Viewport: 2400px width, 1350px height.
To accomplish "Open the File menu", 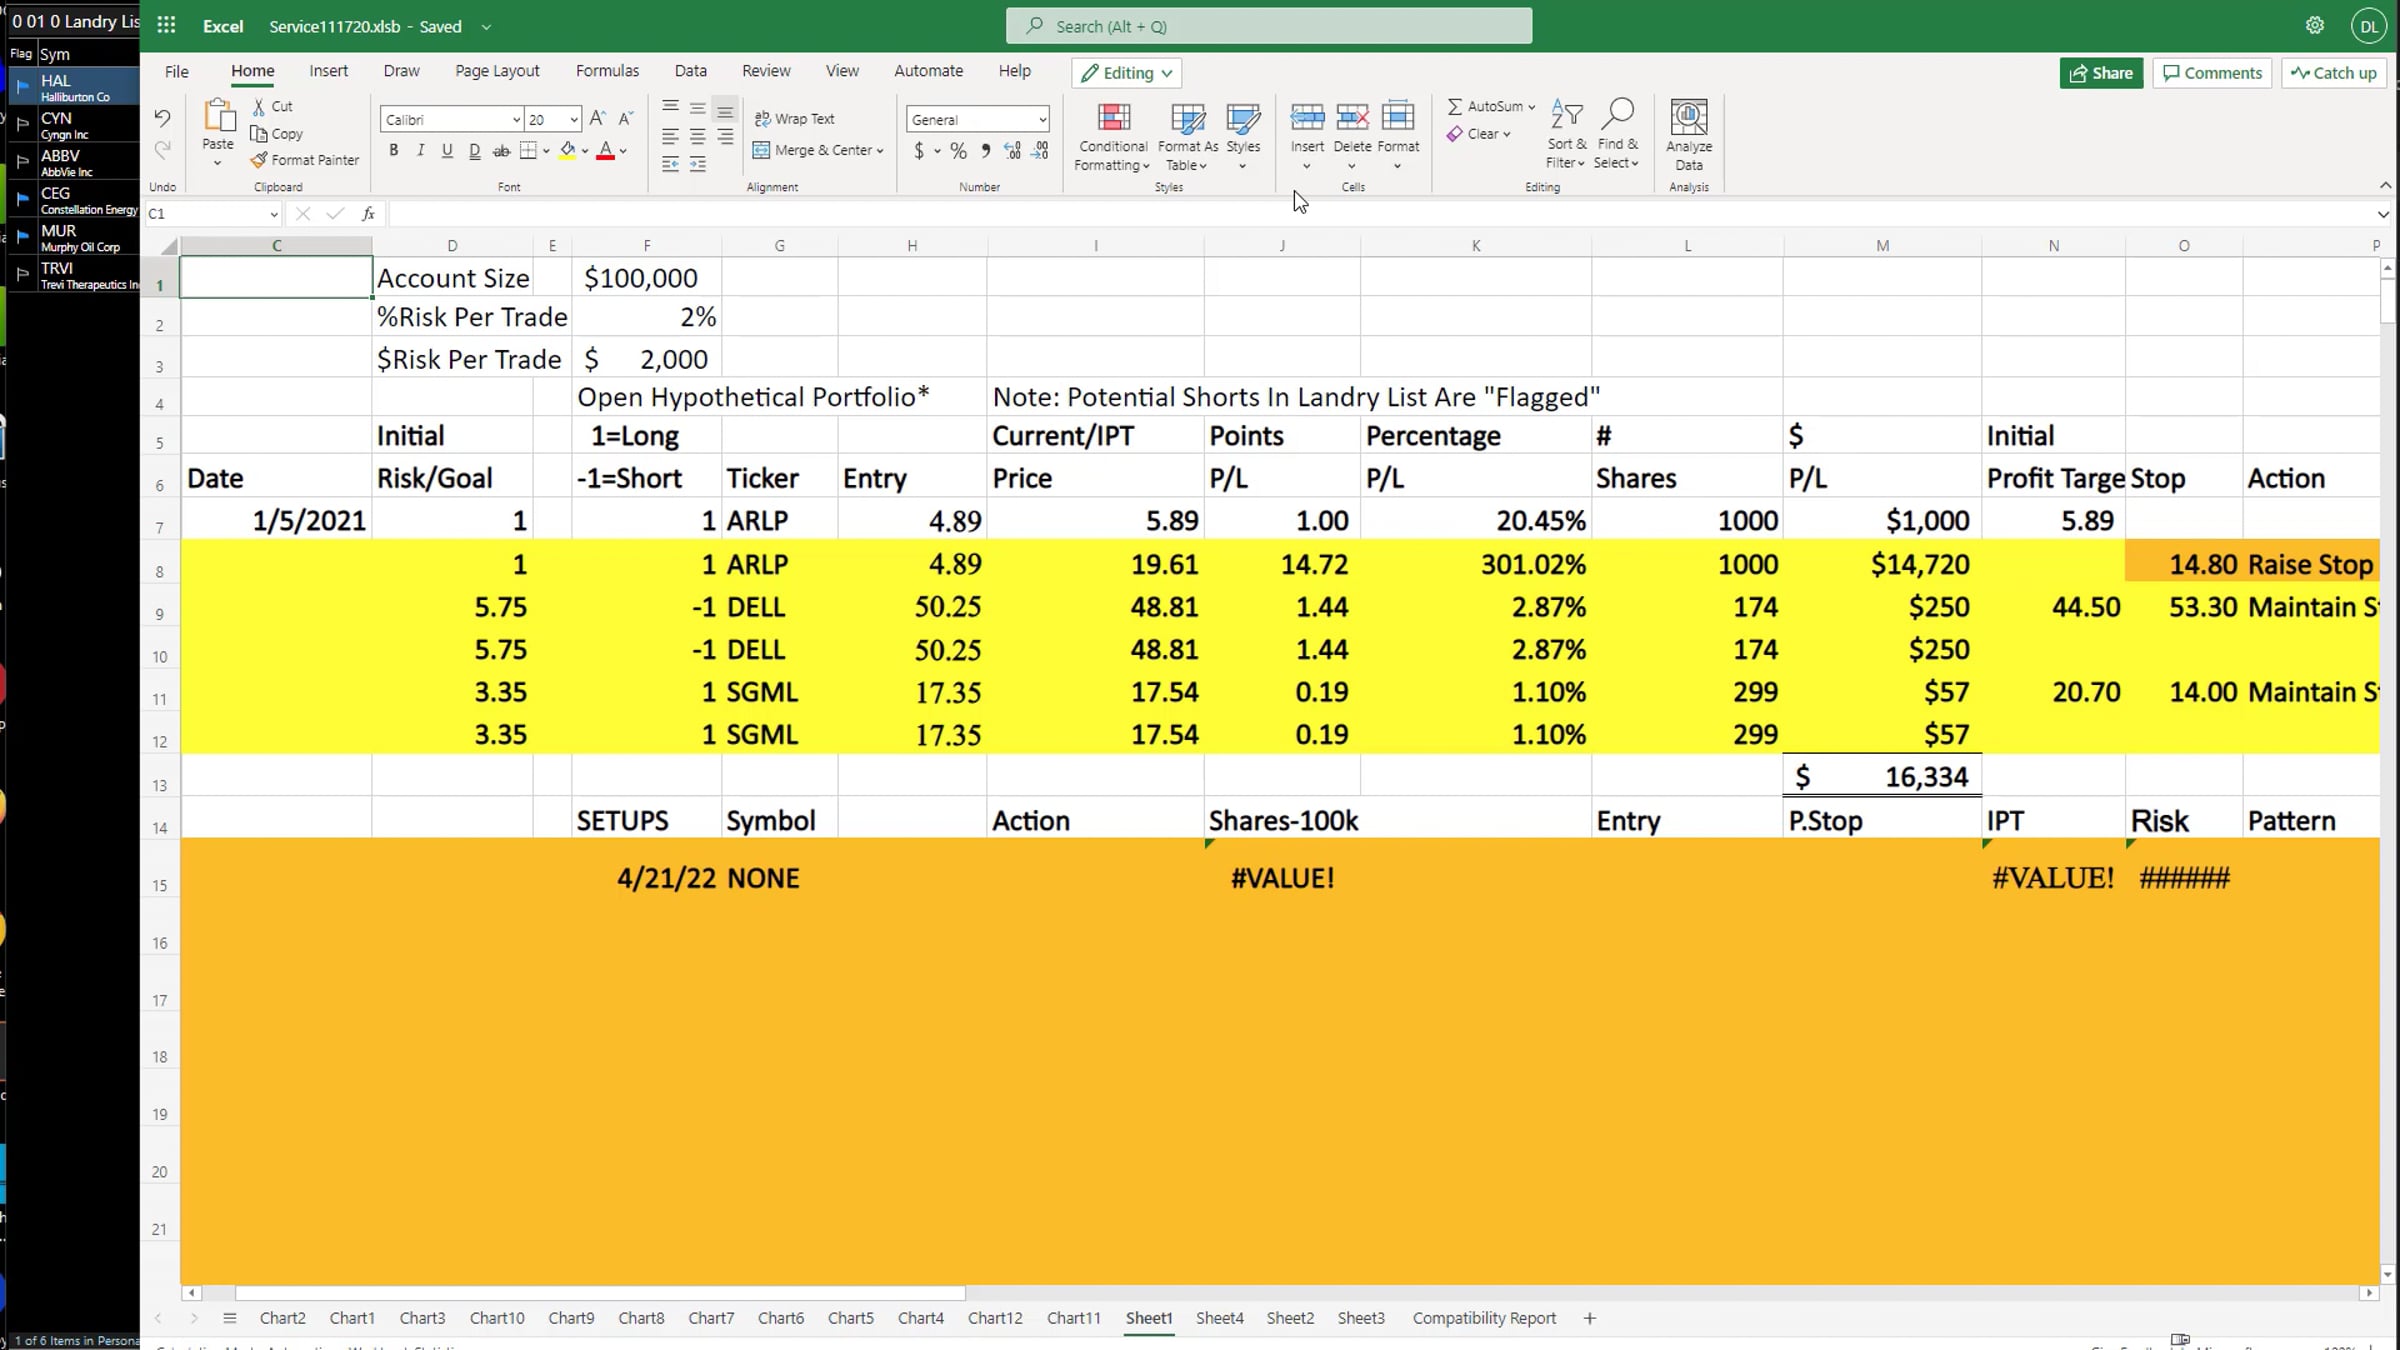I will pyautogui.click(x=177, y=71).
